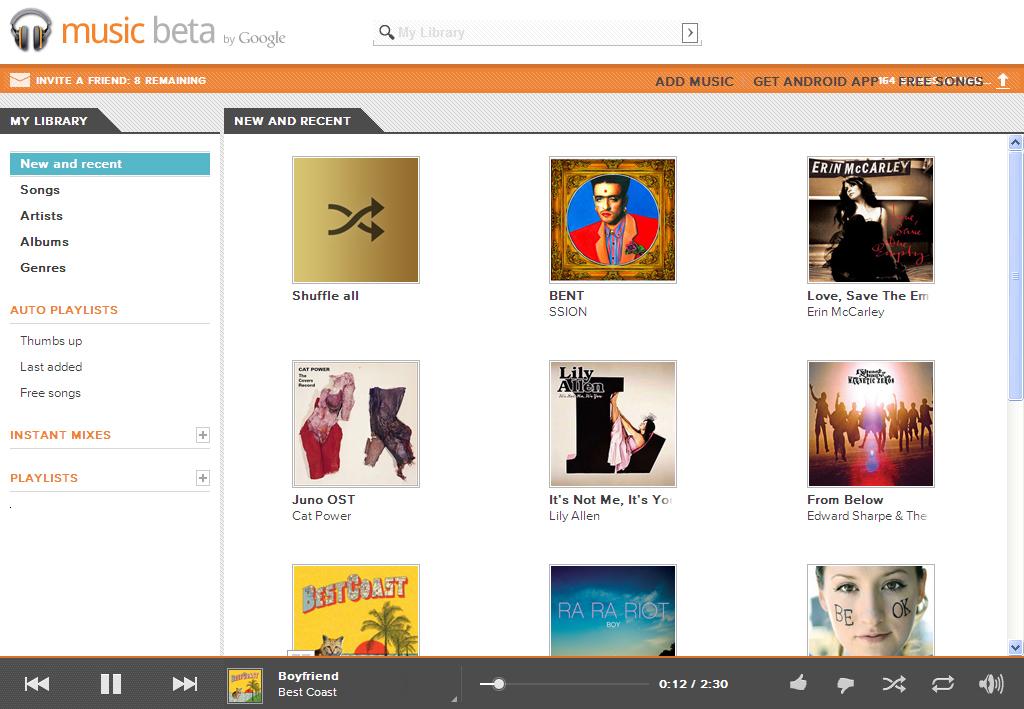Skip to next track
The width and height of the screenshot is (1024, 709).
point(185,684)
